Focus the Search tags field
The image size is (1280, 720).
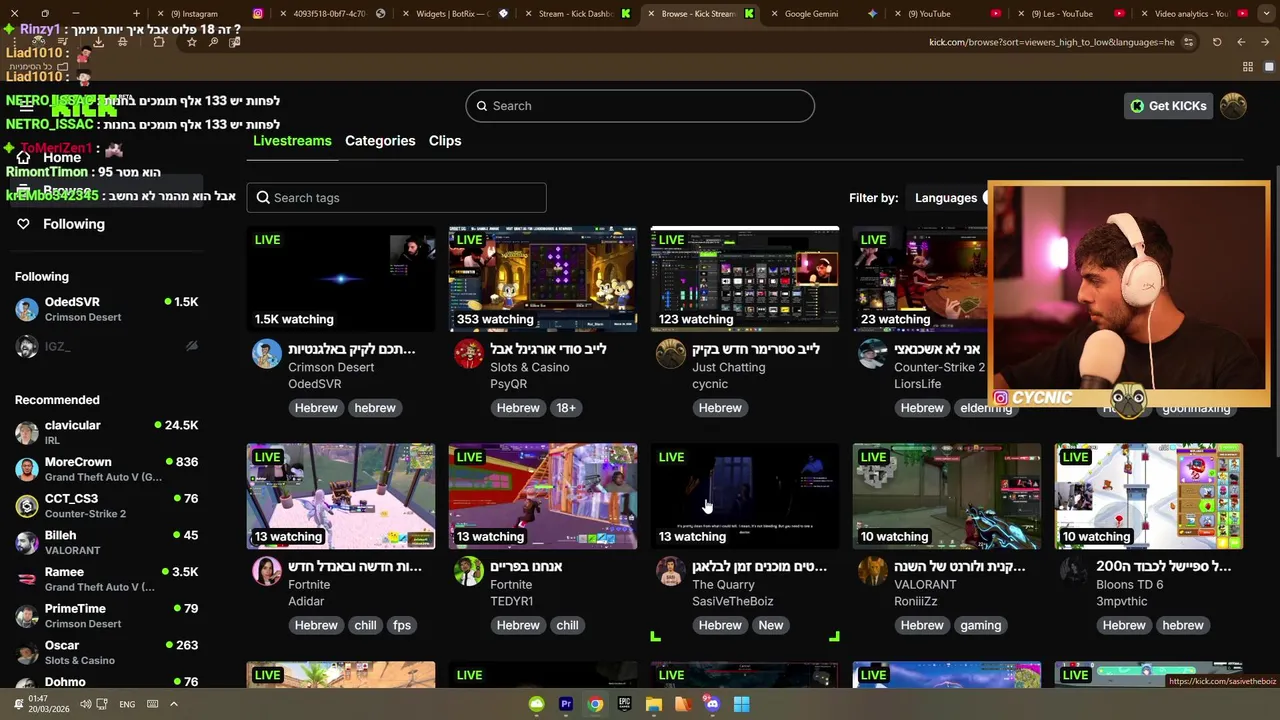[x=397, y=198]
